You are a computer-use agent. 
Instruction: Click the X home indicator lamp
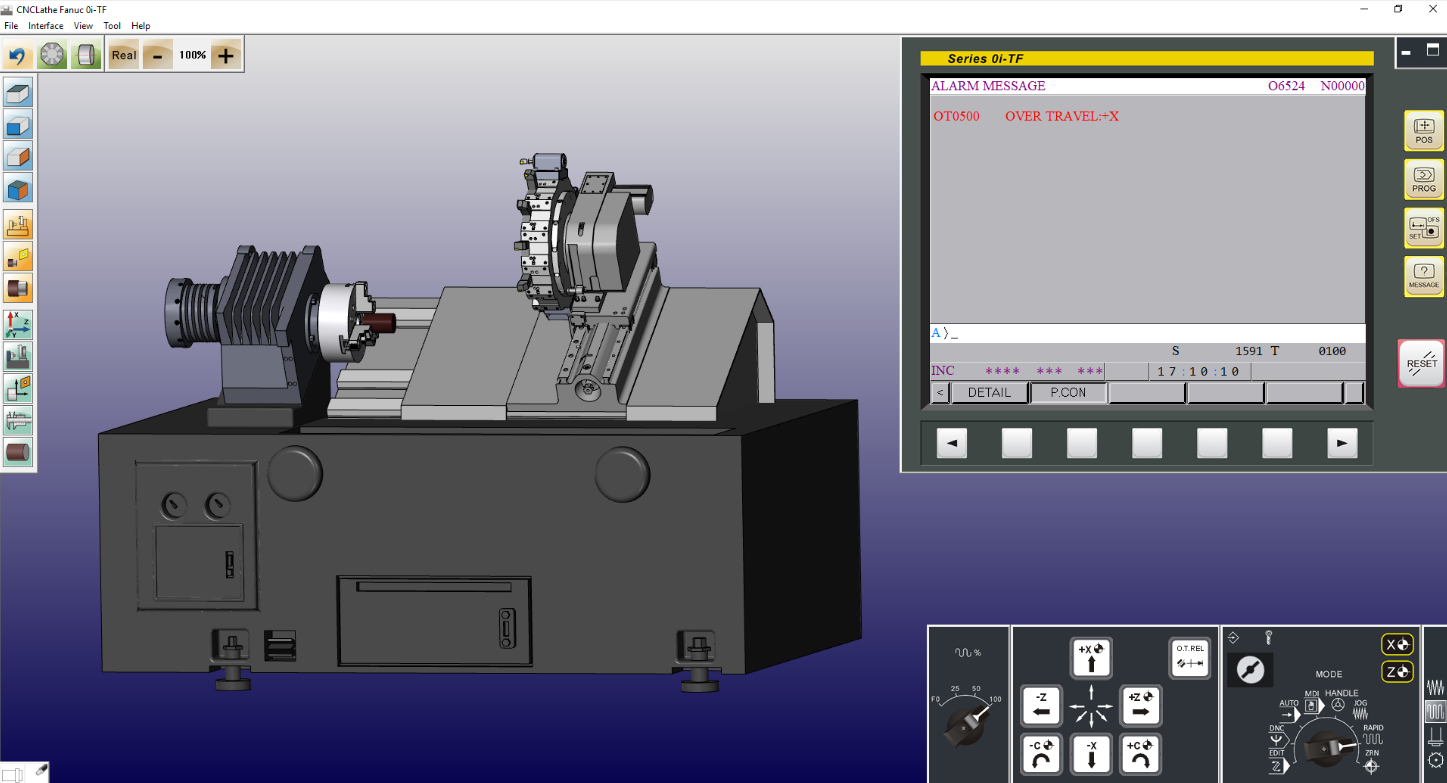(1397, 644)
